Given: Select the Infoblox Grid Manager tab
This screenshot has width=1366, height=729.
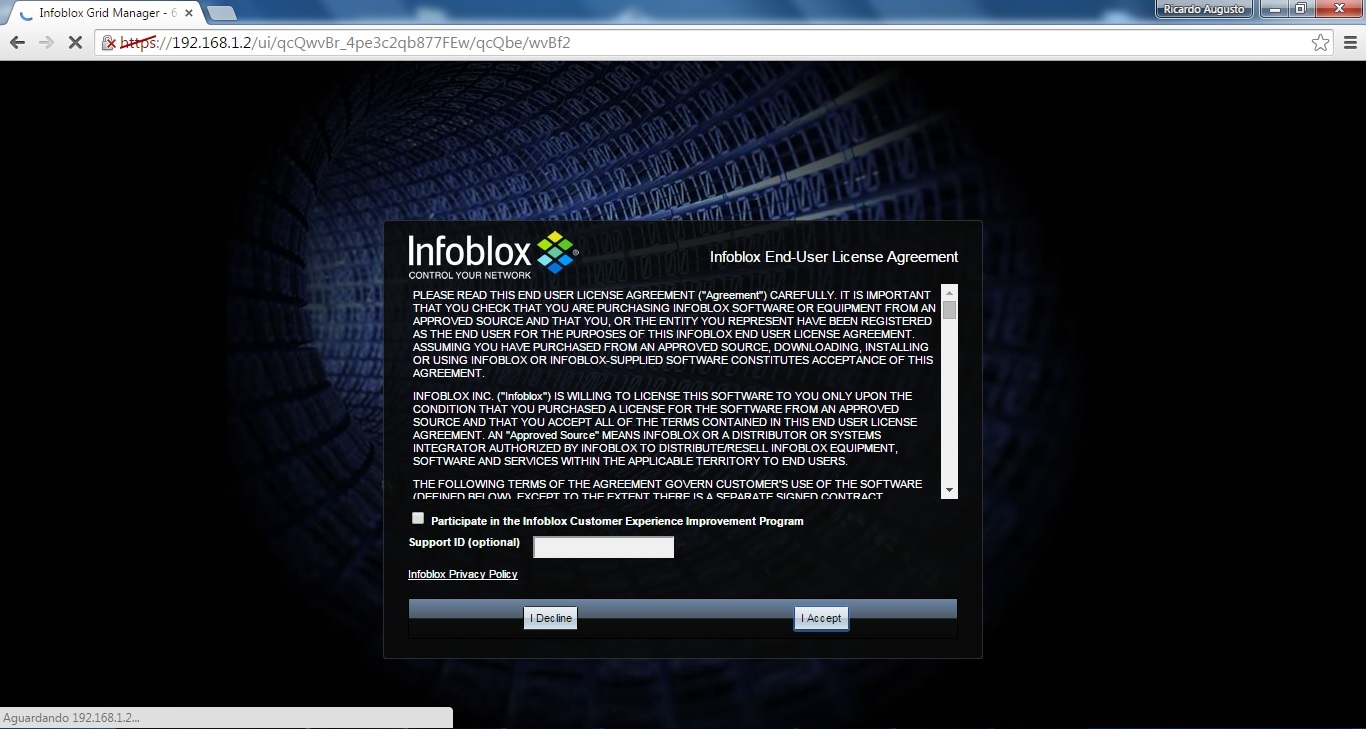Looking at the screenshot, I should click(x=100, y=13).
